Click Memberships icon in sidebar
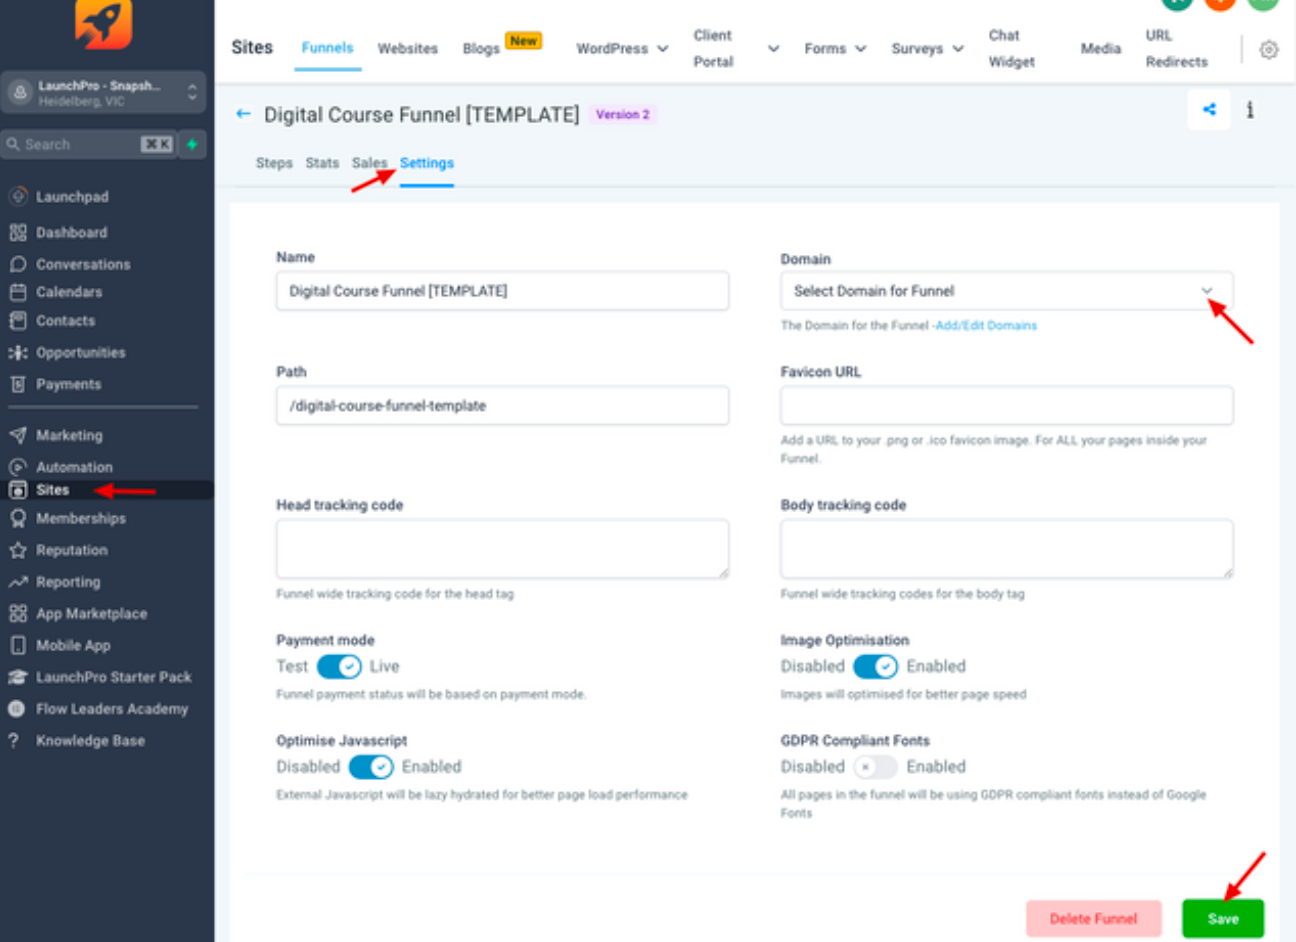 point(17,518)
